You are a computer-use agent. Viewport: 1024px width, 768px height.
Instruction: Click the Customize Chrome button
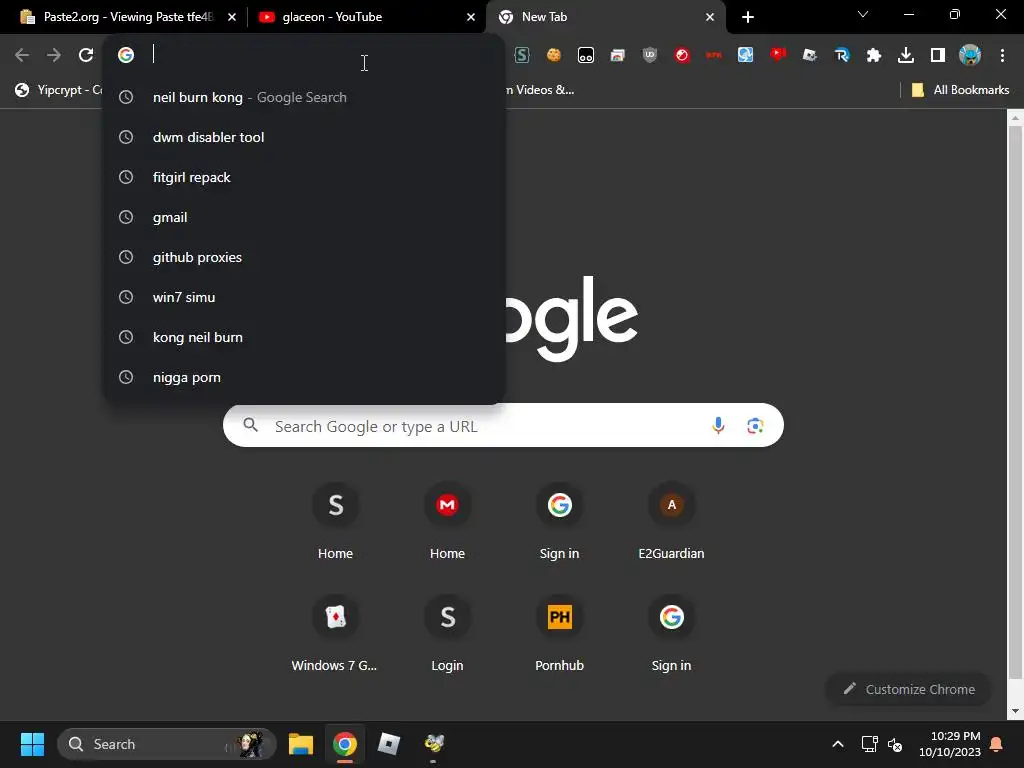(x=908, y=689)
